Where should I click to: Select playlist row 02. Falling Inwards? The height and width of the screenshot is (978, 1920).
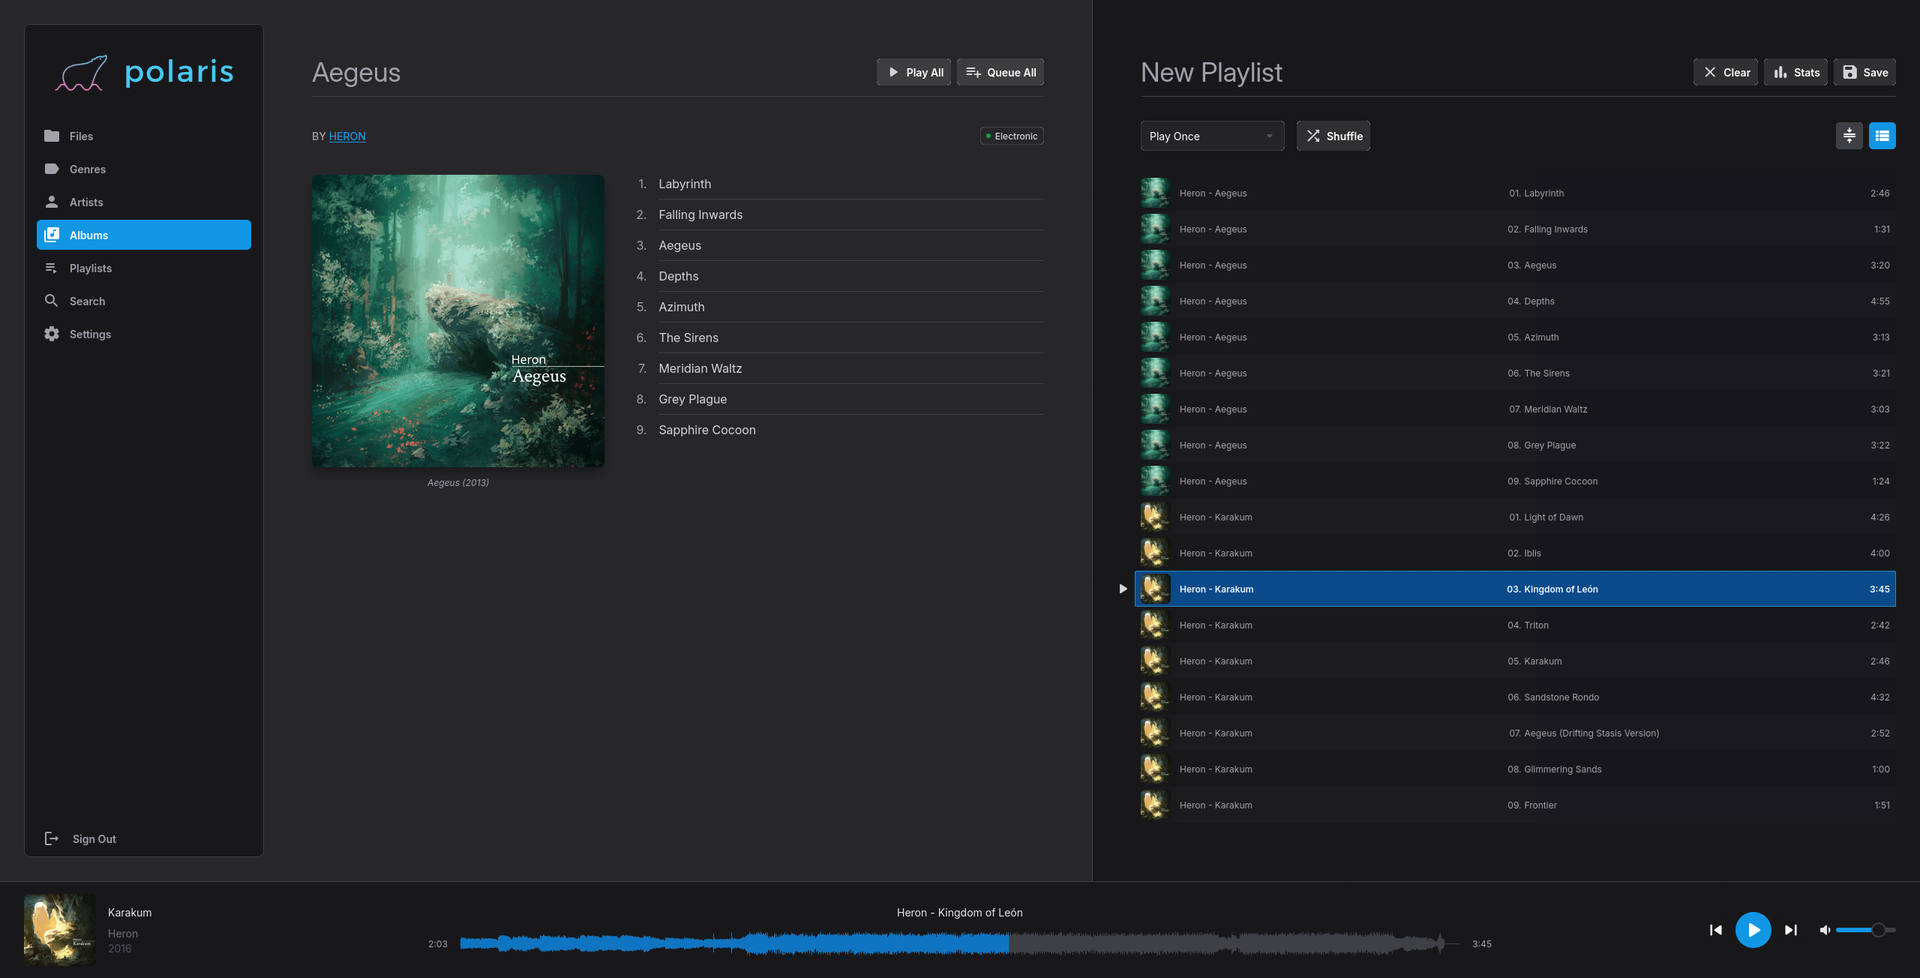tap(1516, 229)
